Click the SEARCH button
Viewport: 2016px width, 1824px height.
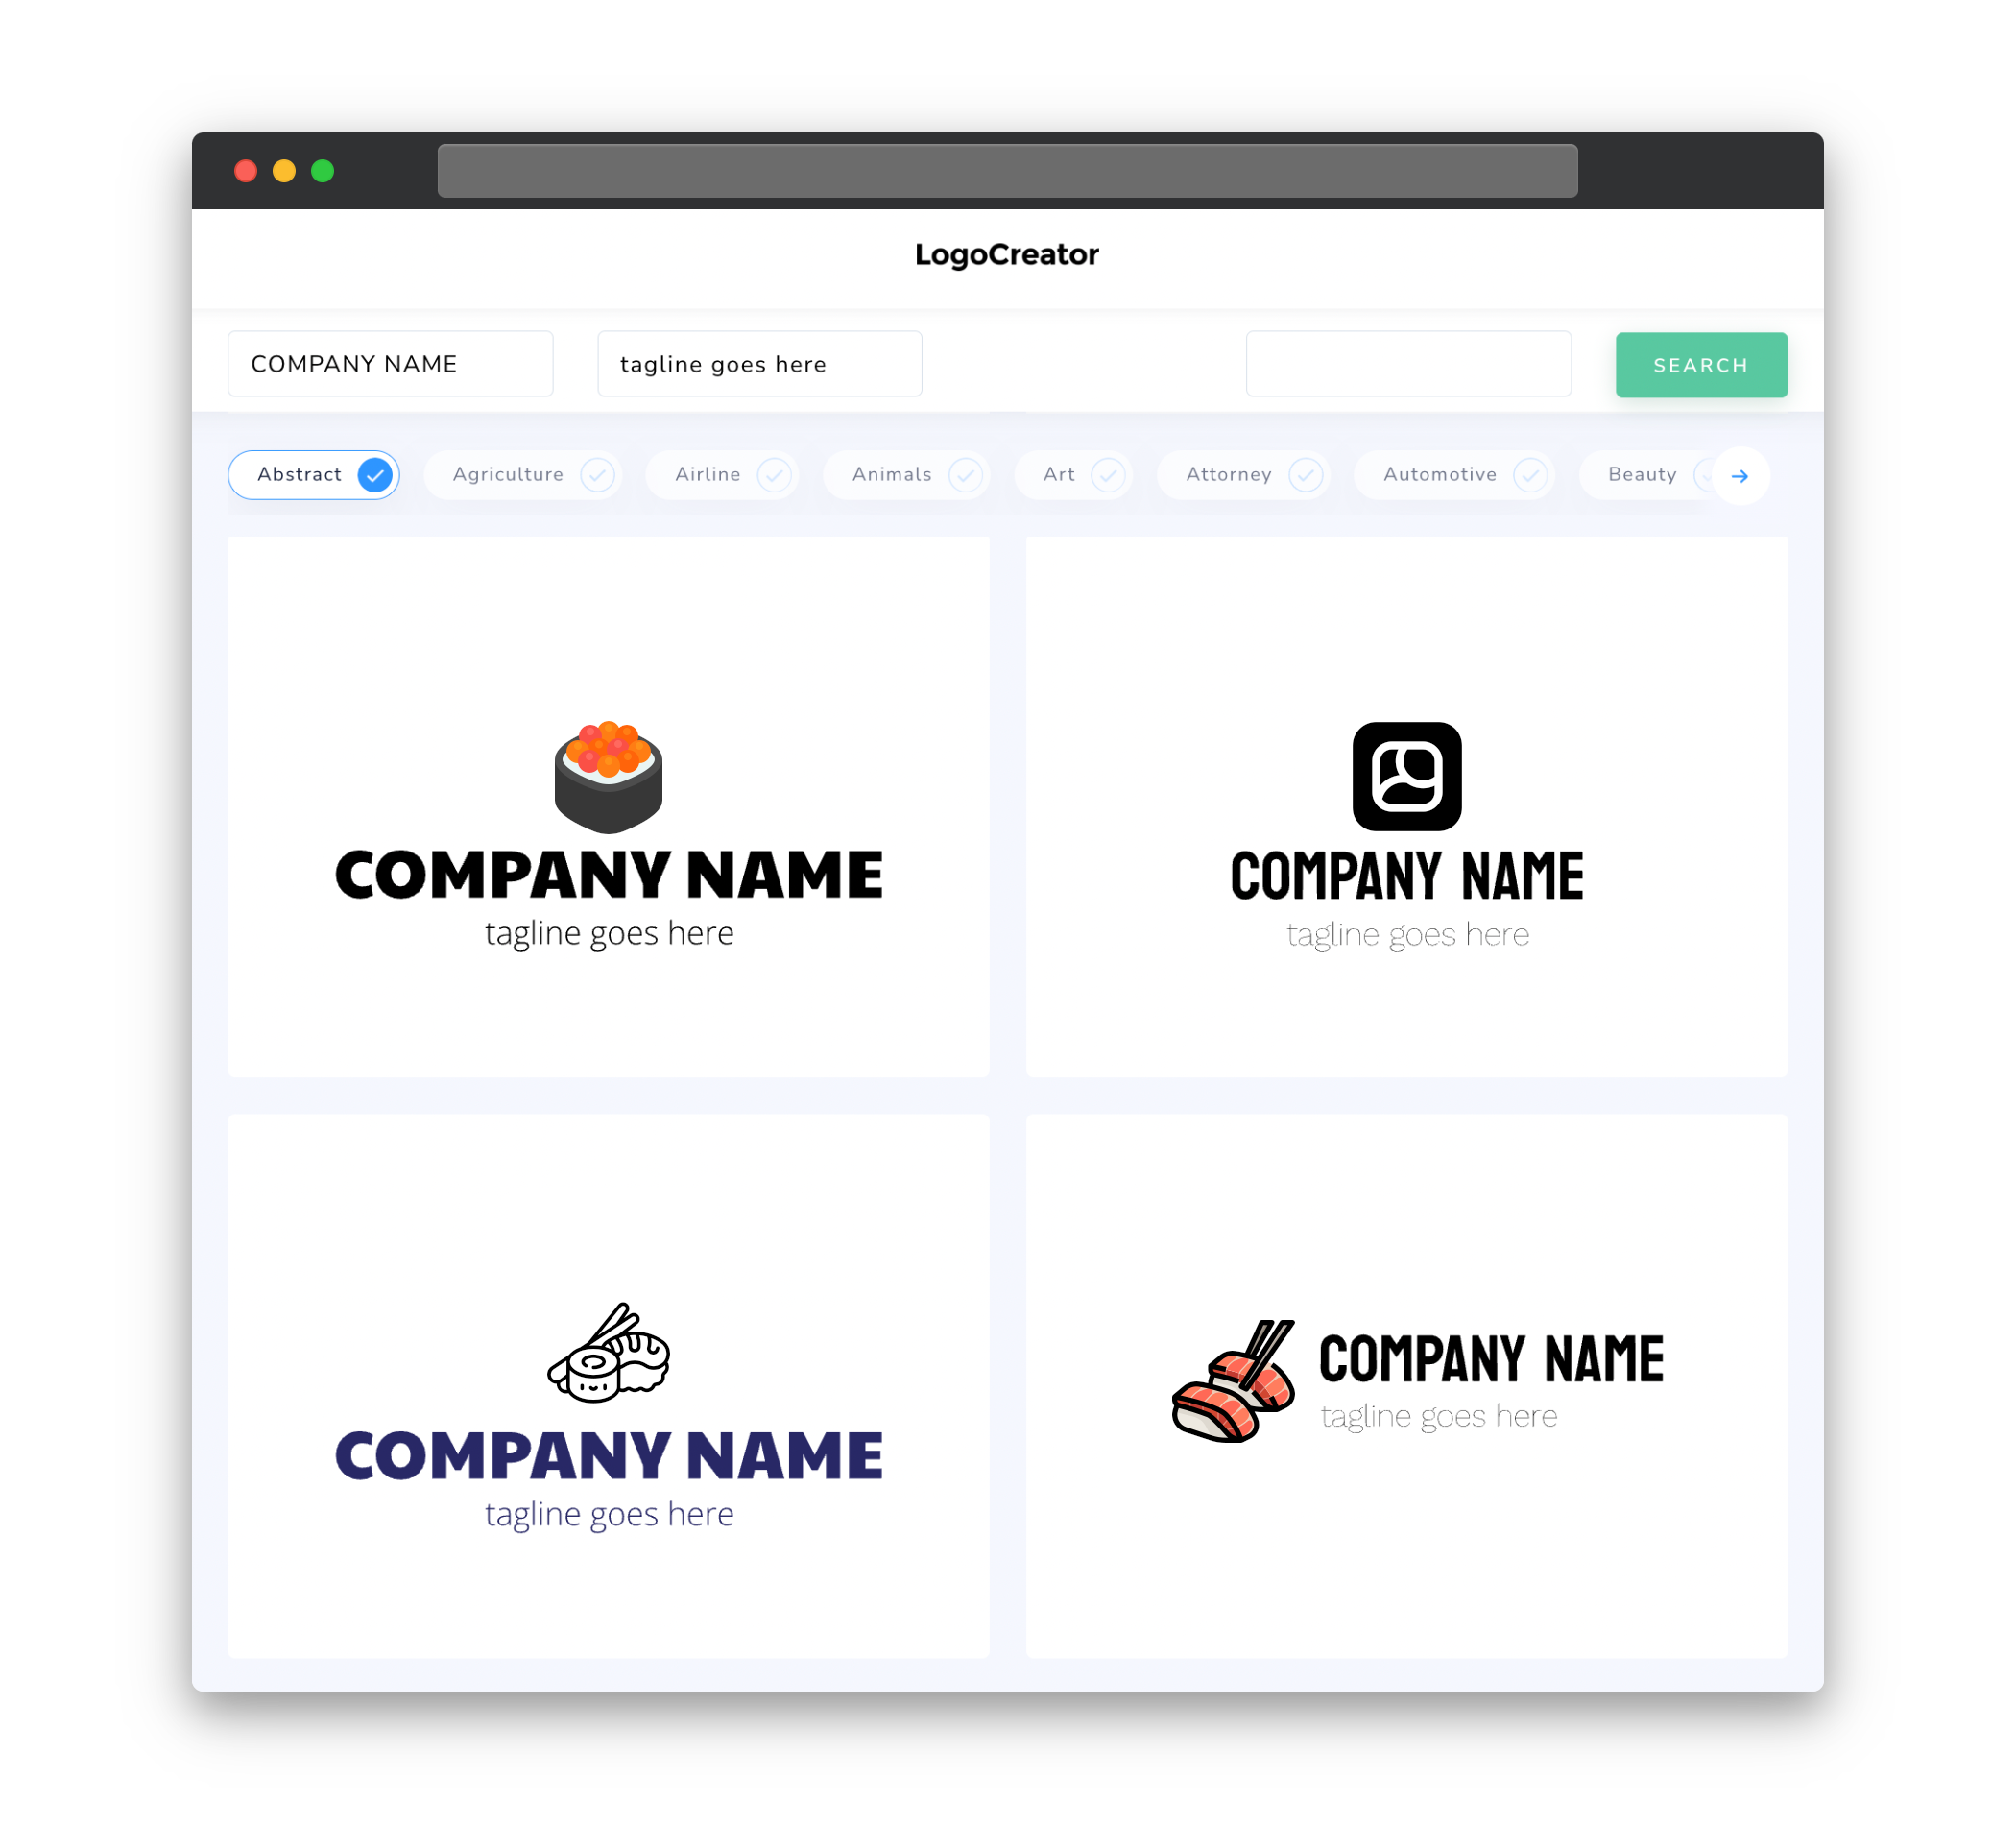1700,364
